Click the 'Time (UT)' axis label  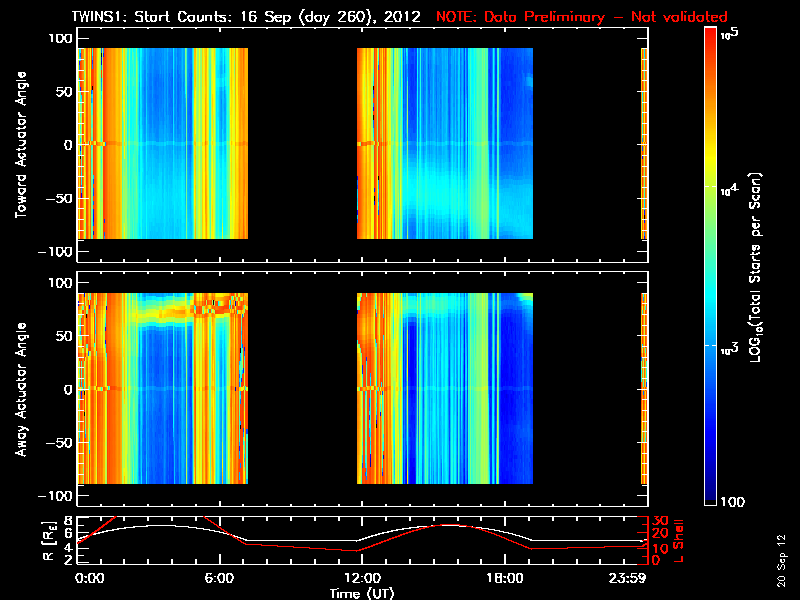tap(362, 593)
